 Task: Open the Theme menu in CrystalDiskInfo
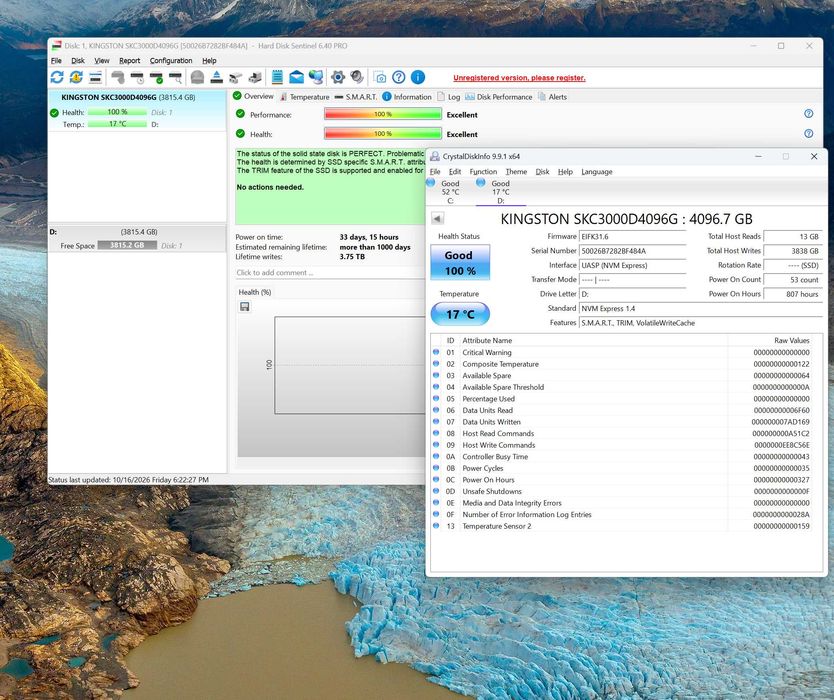(516, 172)
